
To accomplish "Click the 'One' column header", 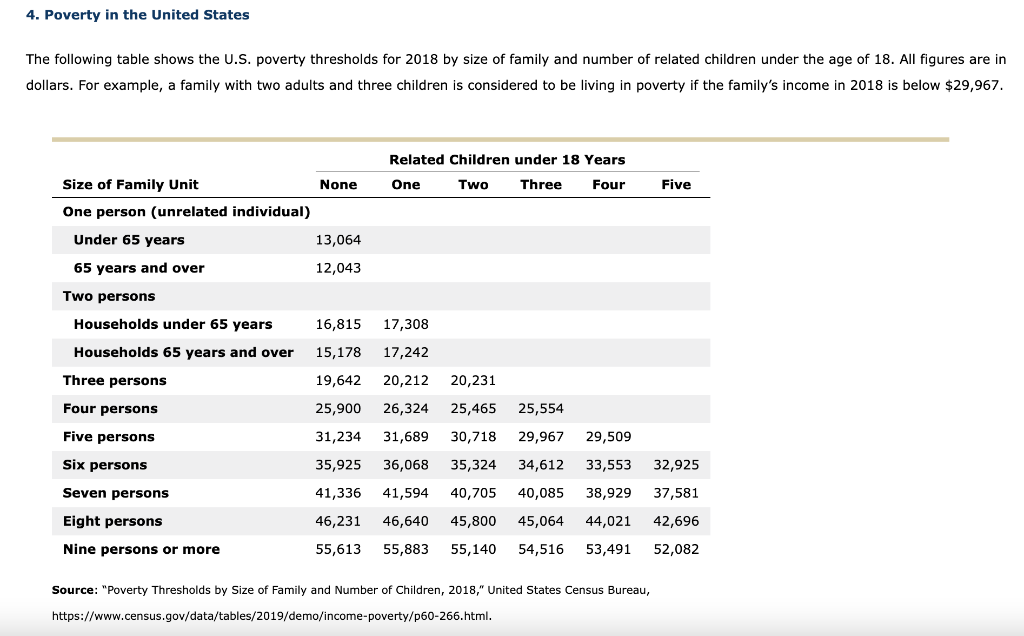I will [406, 185].
